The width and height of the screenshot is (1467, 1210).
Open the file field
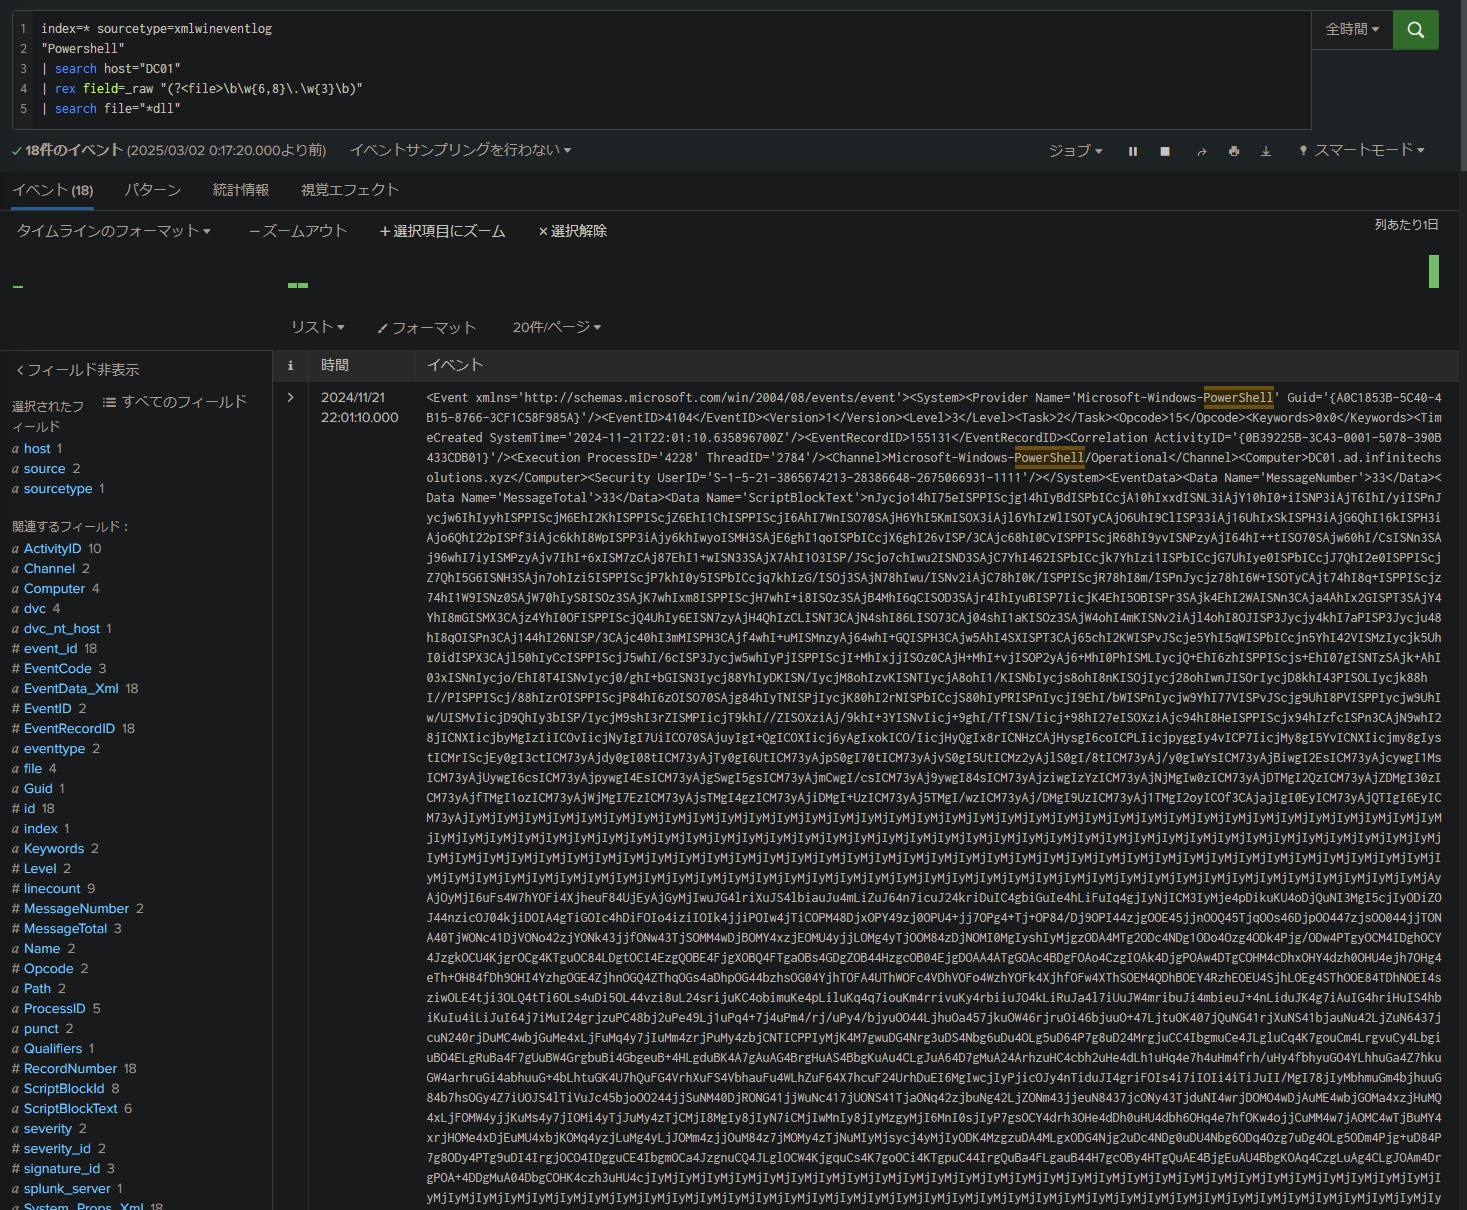pyautogui.click(x=34, y=769)
